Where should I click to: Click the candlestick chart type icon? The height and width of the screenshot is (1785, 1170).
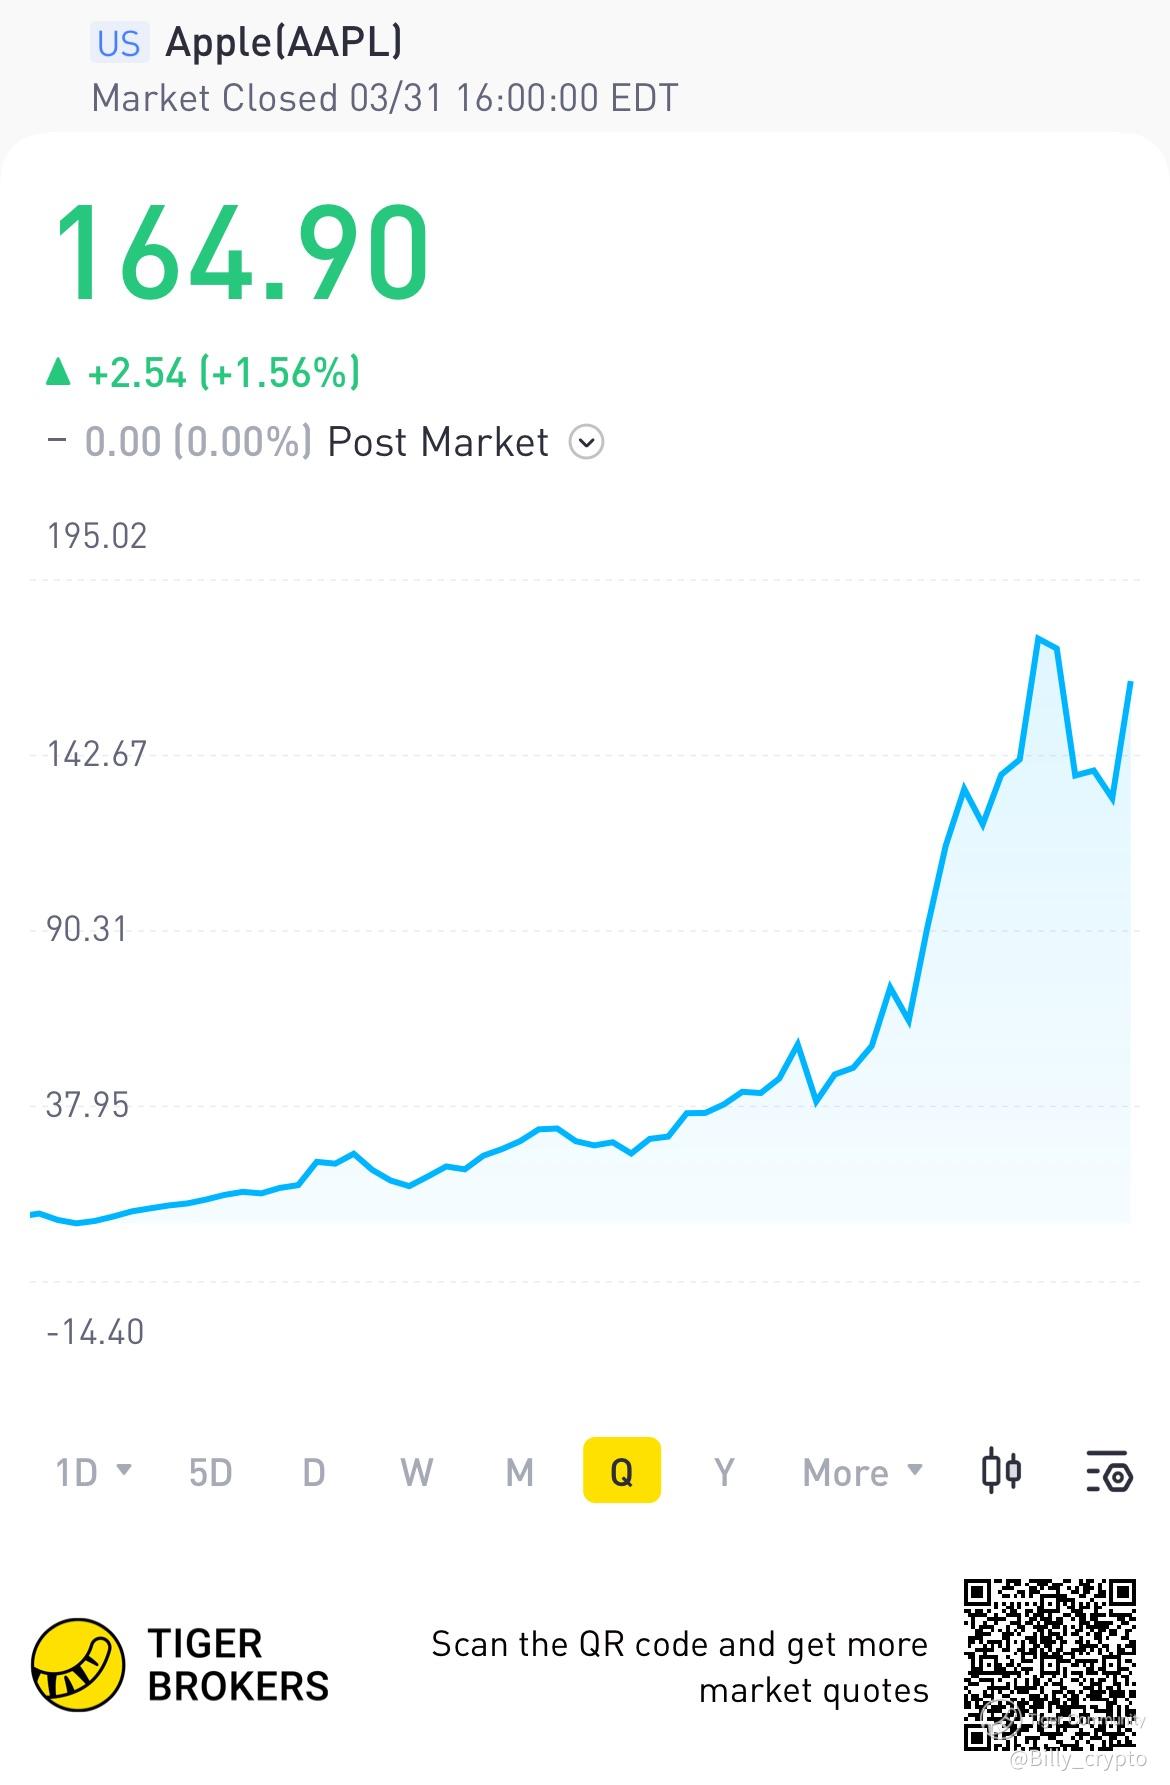[1001, 1471]
